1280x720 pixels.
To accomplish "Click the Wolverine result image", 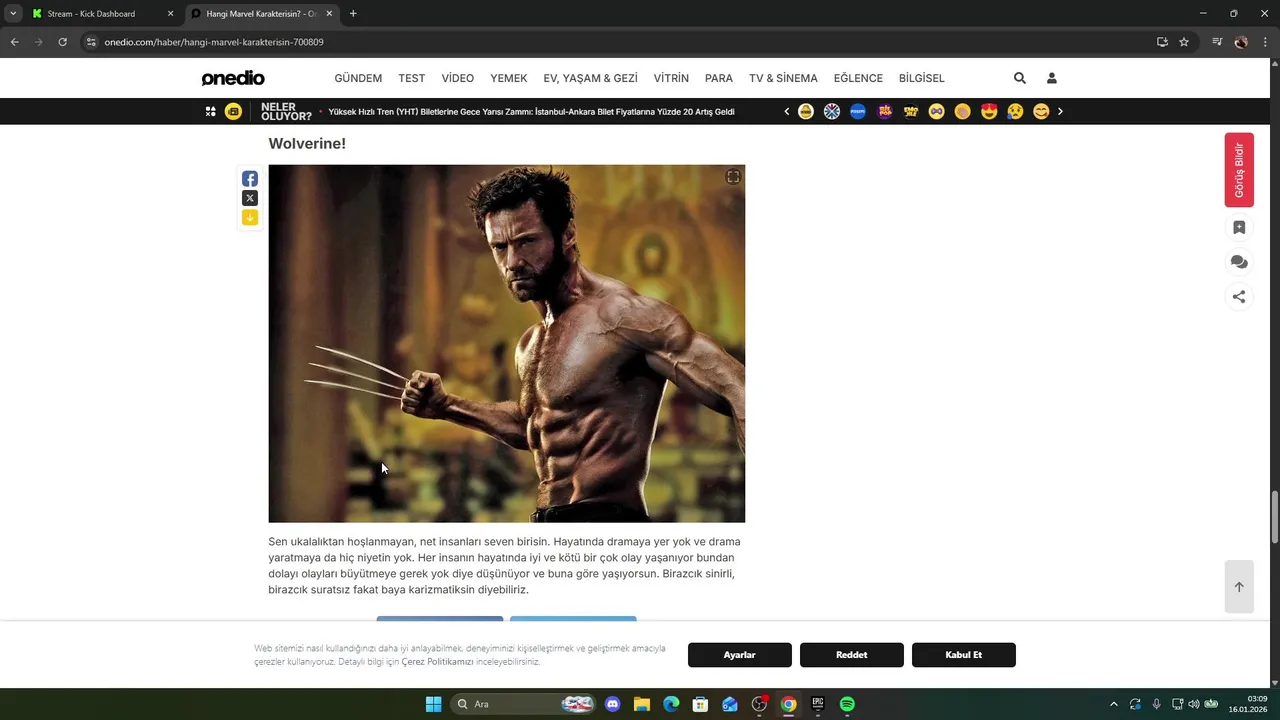I will (x=506, y=343).
